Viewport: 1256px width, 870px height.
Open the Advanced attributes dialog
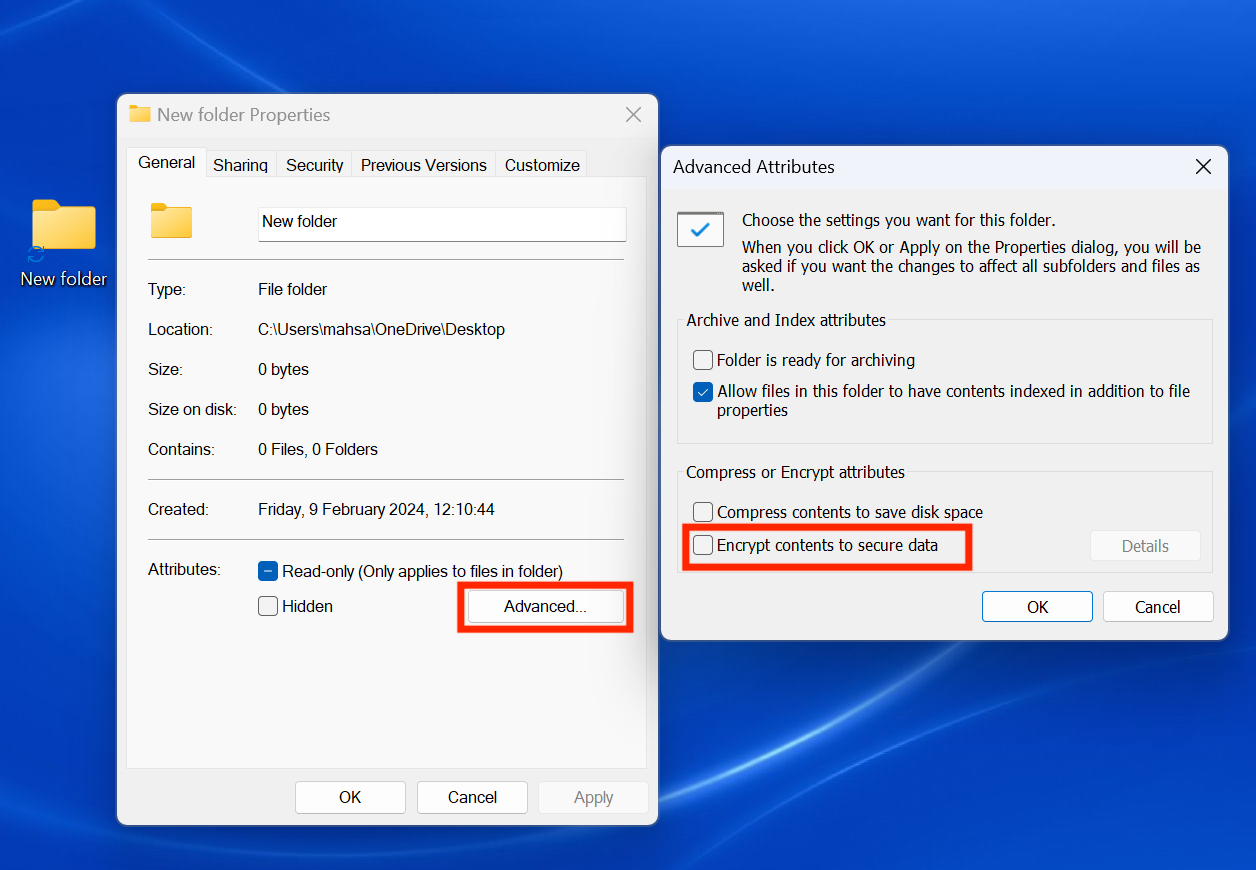tap(545, 606)
